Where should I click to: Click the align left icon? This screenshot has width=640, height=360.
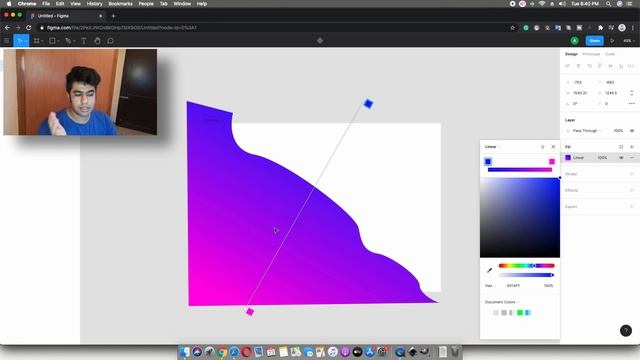[x=568, y=66]
